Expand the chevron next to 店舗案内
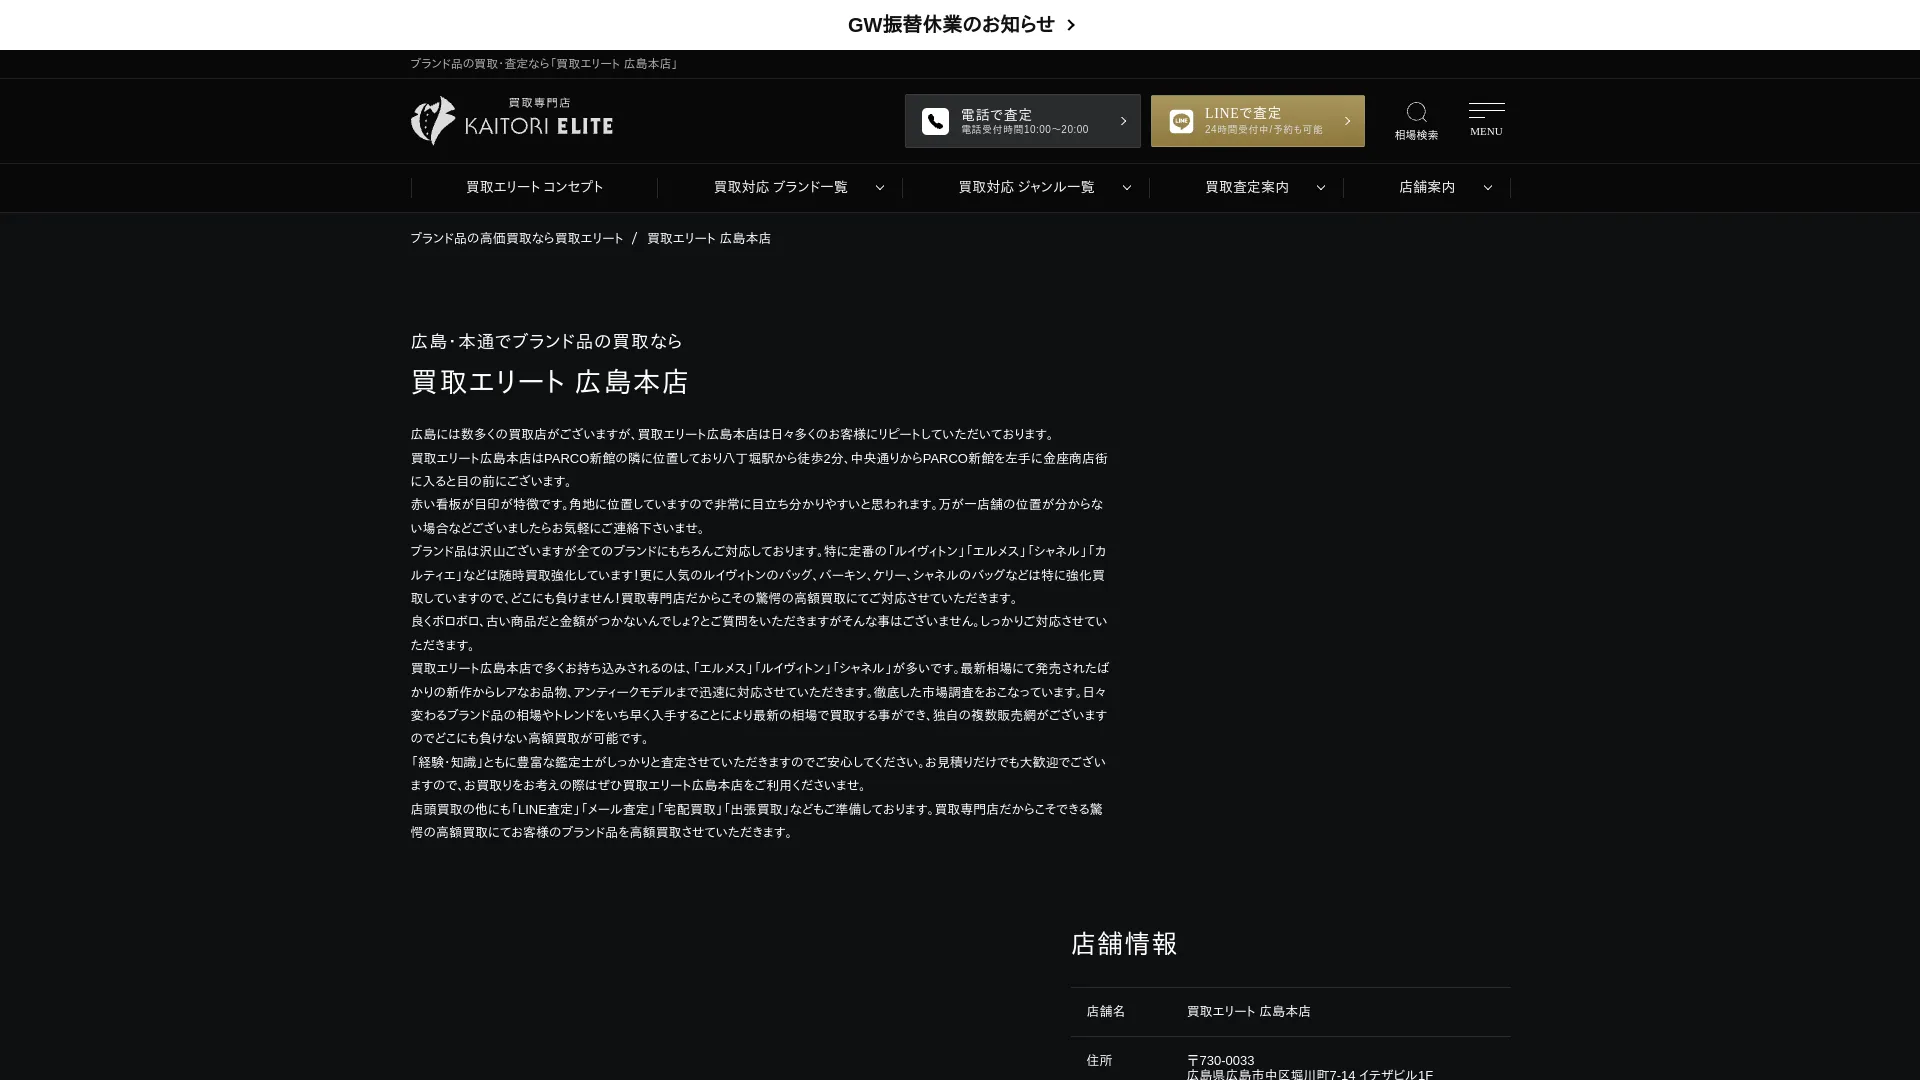This screenshot has height=1080, width=1920. [1488, 187]
